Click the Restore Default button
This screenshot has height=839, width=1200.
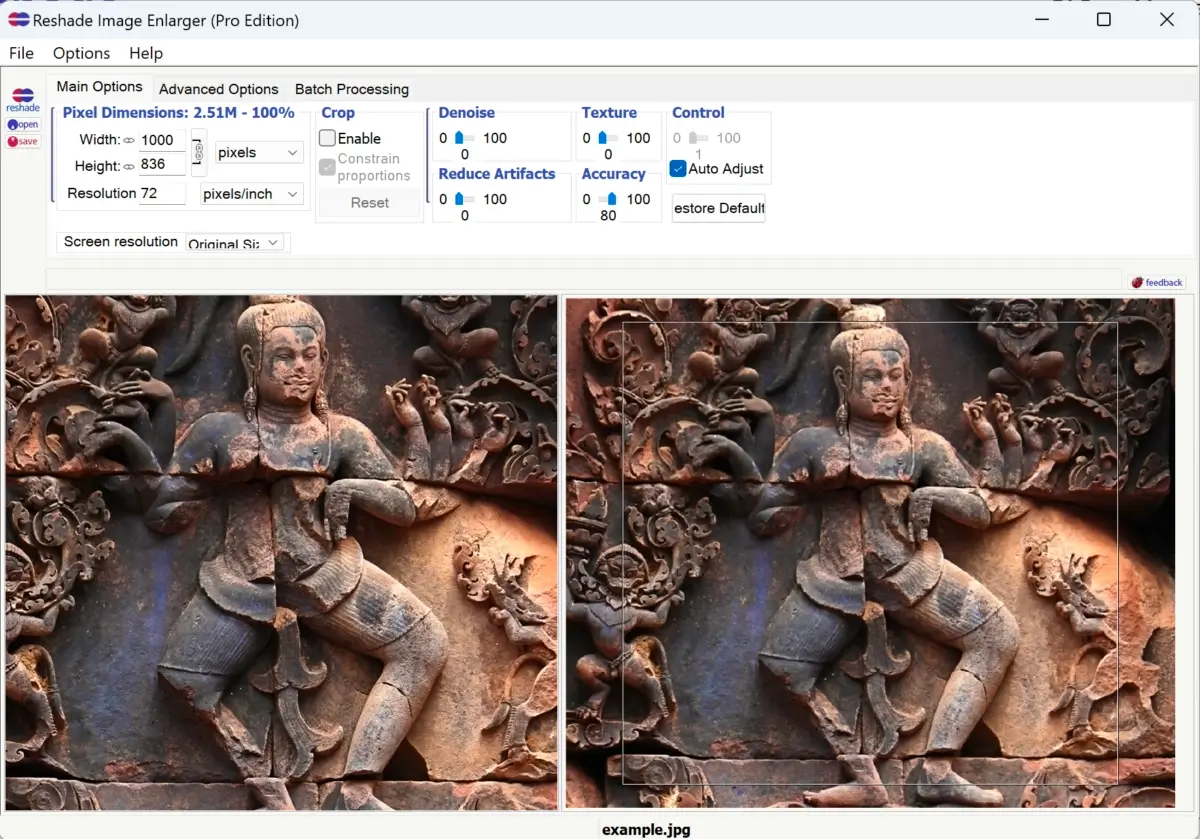[x=718, y=208]
